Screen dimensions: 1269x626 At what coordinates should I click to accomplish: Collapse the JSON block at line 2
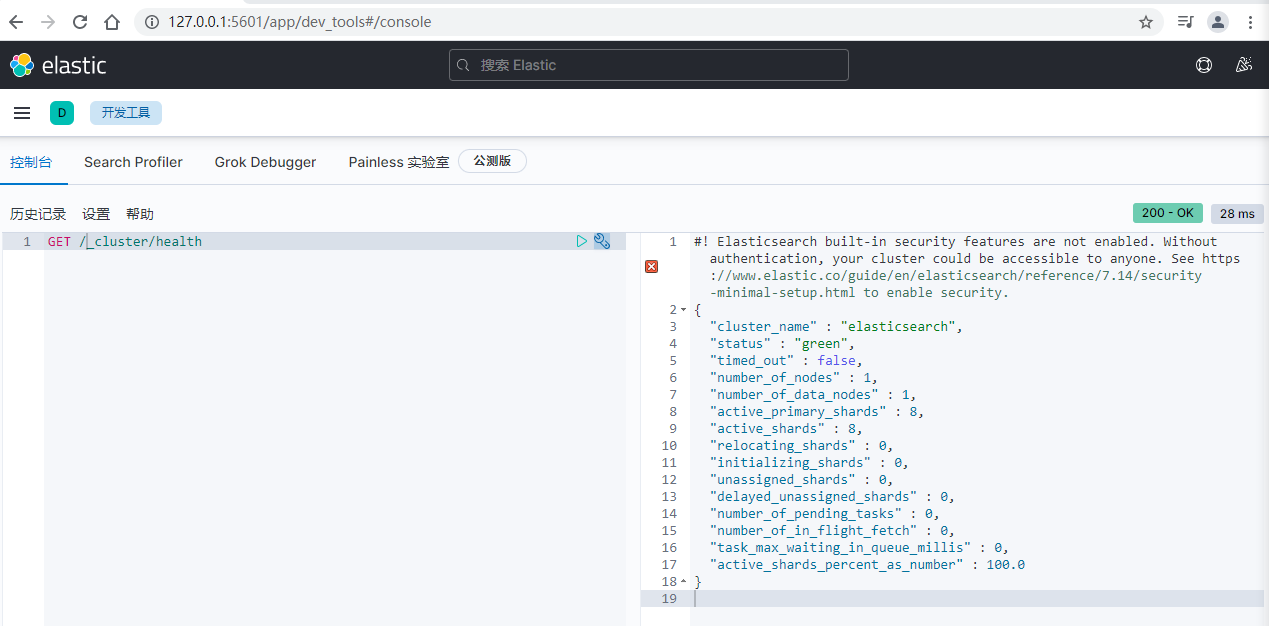click(x=684, y=310)
